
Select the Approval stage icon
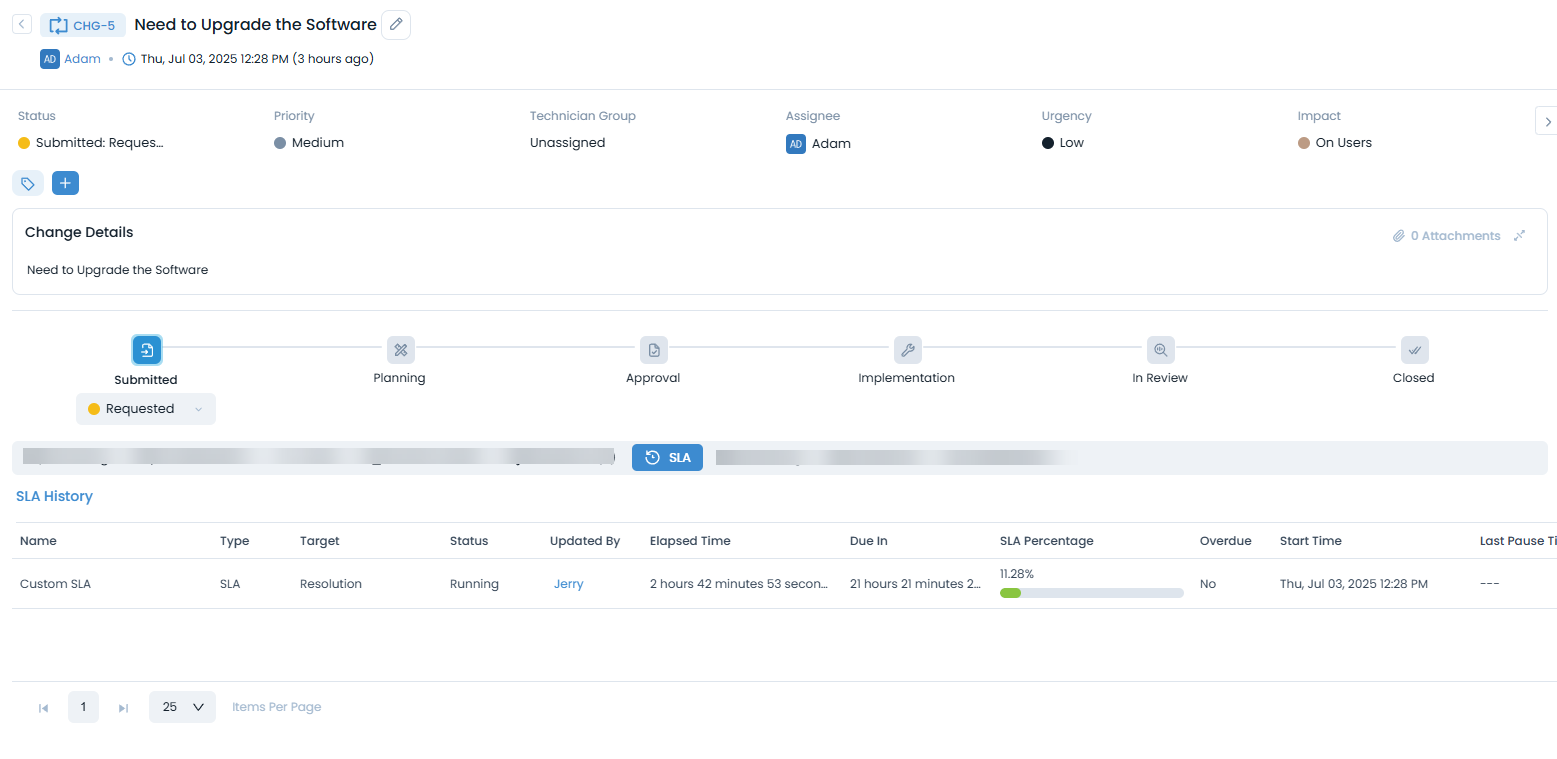[653, 350]
